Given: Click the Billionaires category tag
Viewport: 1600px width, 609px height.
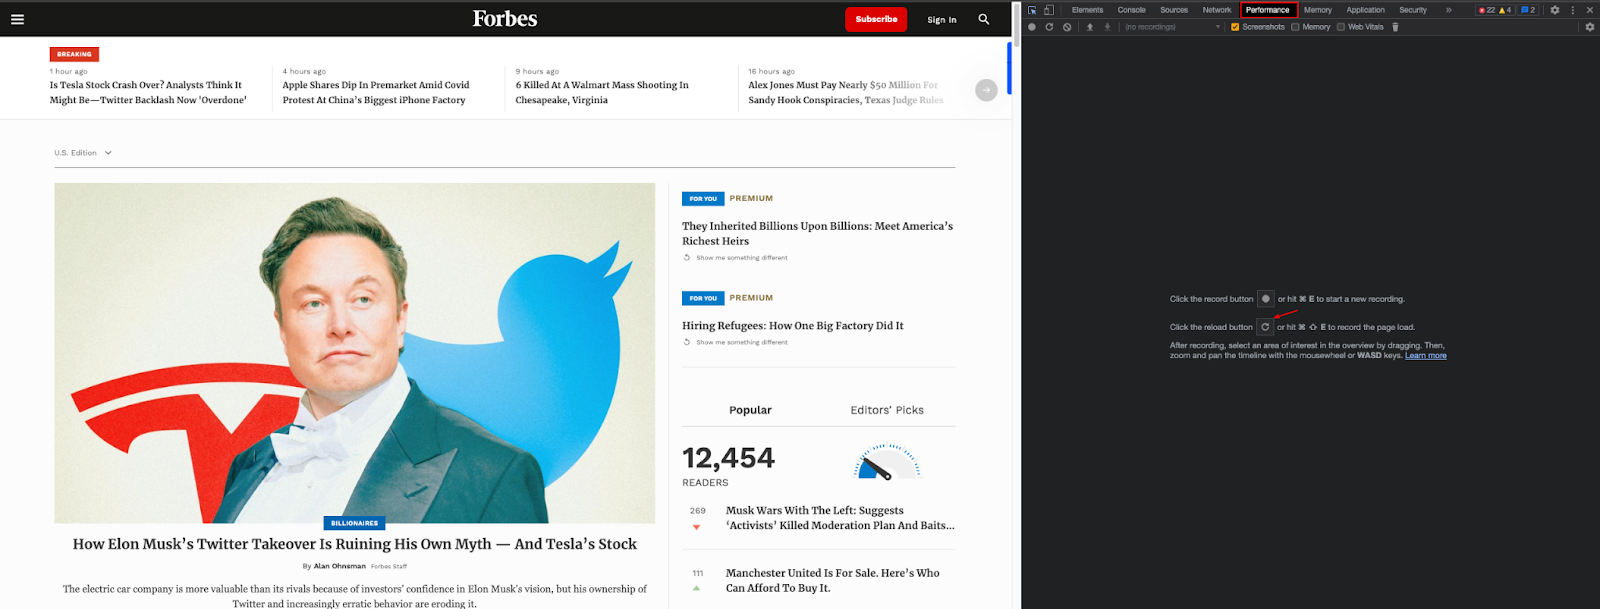Looking at the screenshot, I should click(355, 523).
